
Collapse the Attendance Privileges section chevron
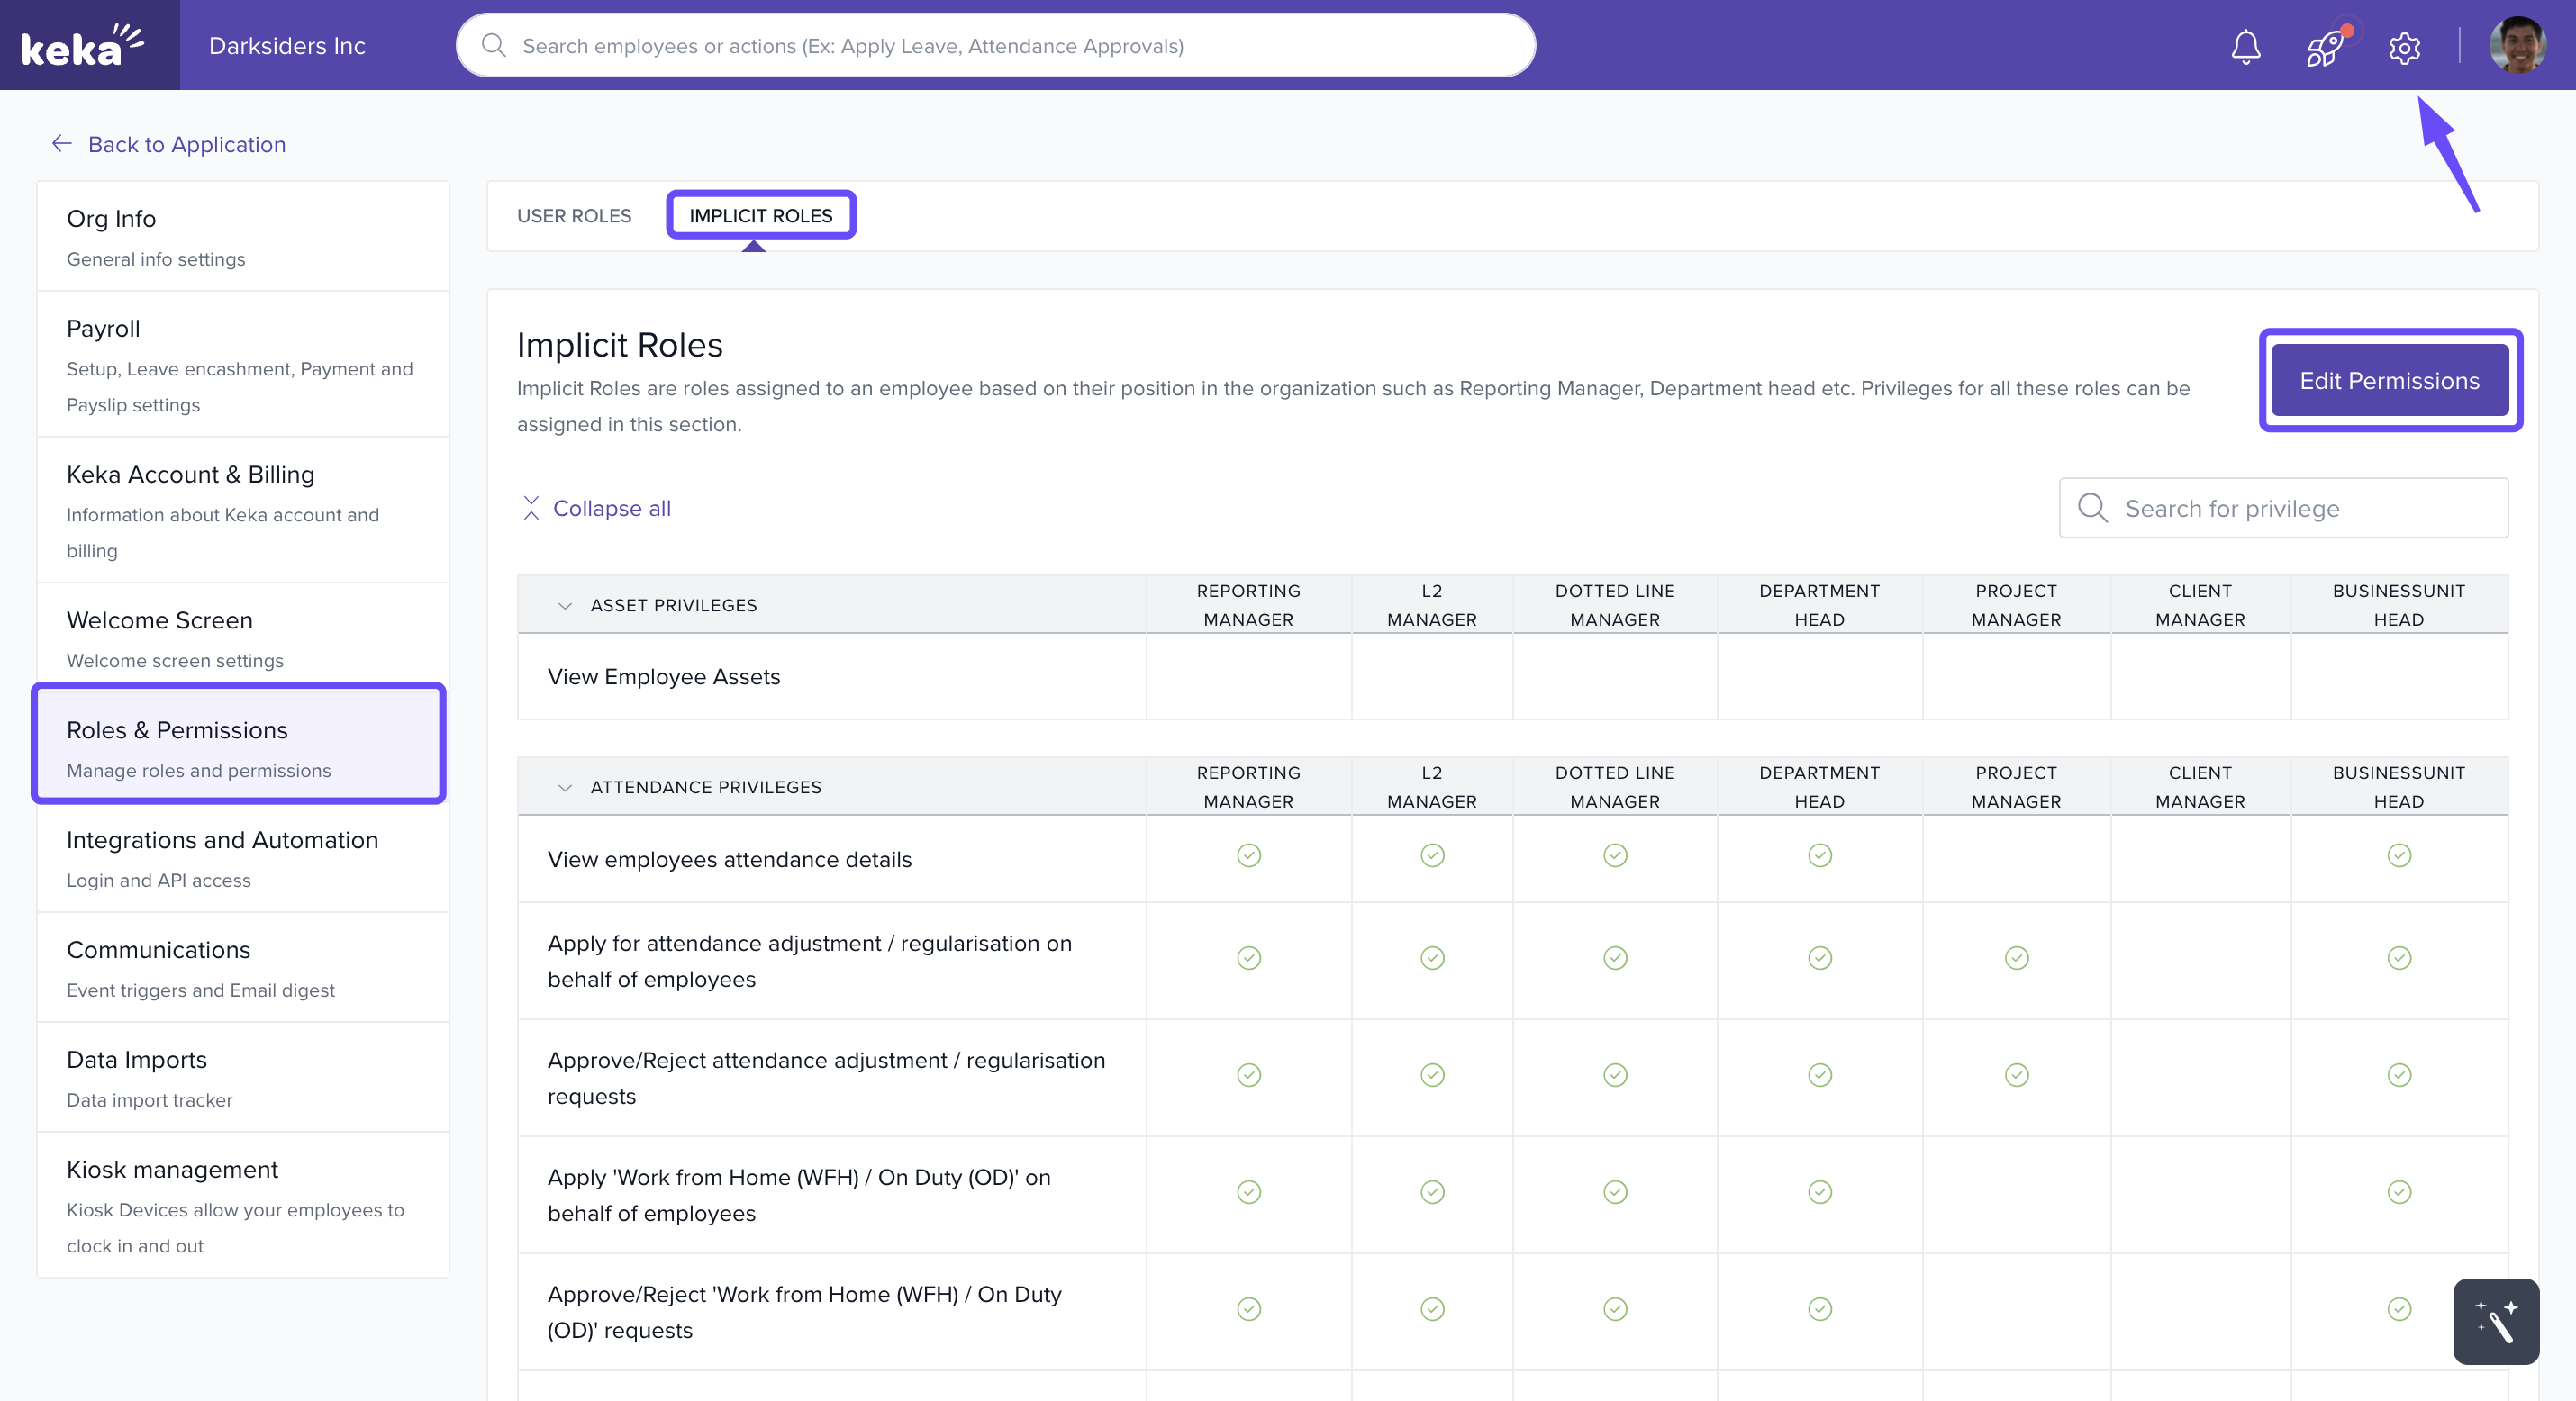point(565,787)
